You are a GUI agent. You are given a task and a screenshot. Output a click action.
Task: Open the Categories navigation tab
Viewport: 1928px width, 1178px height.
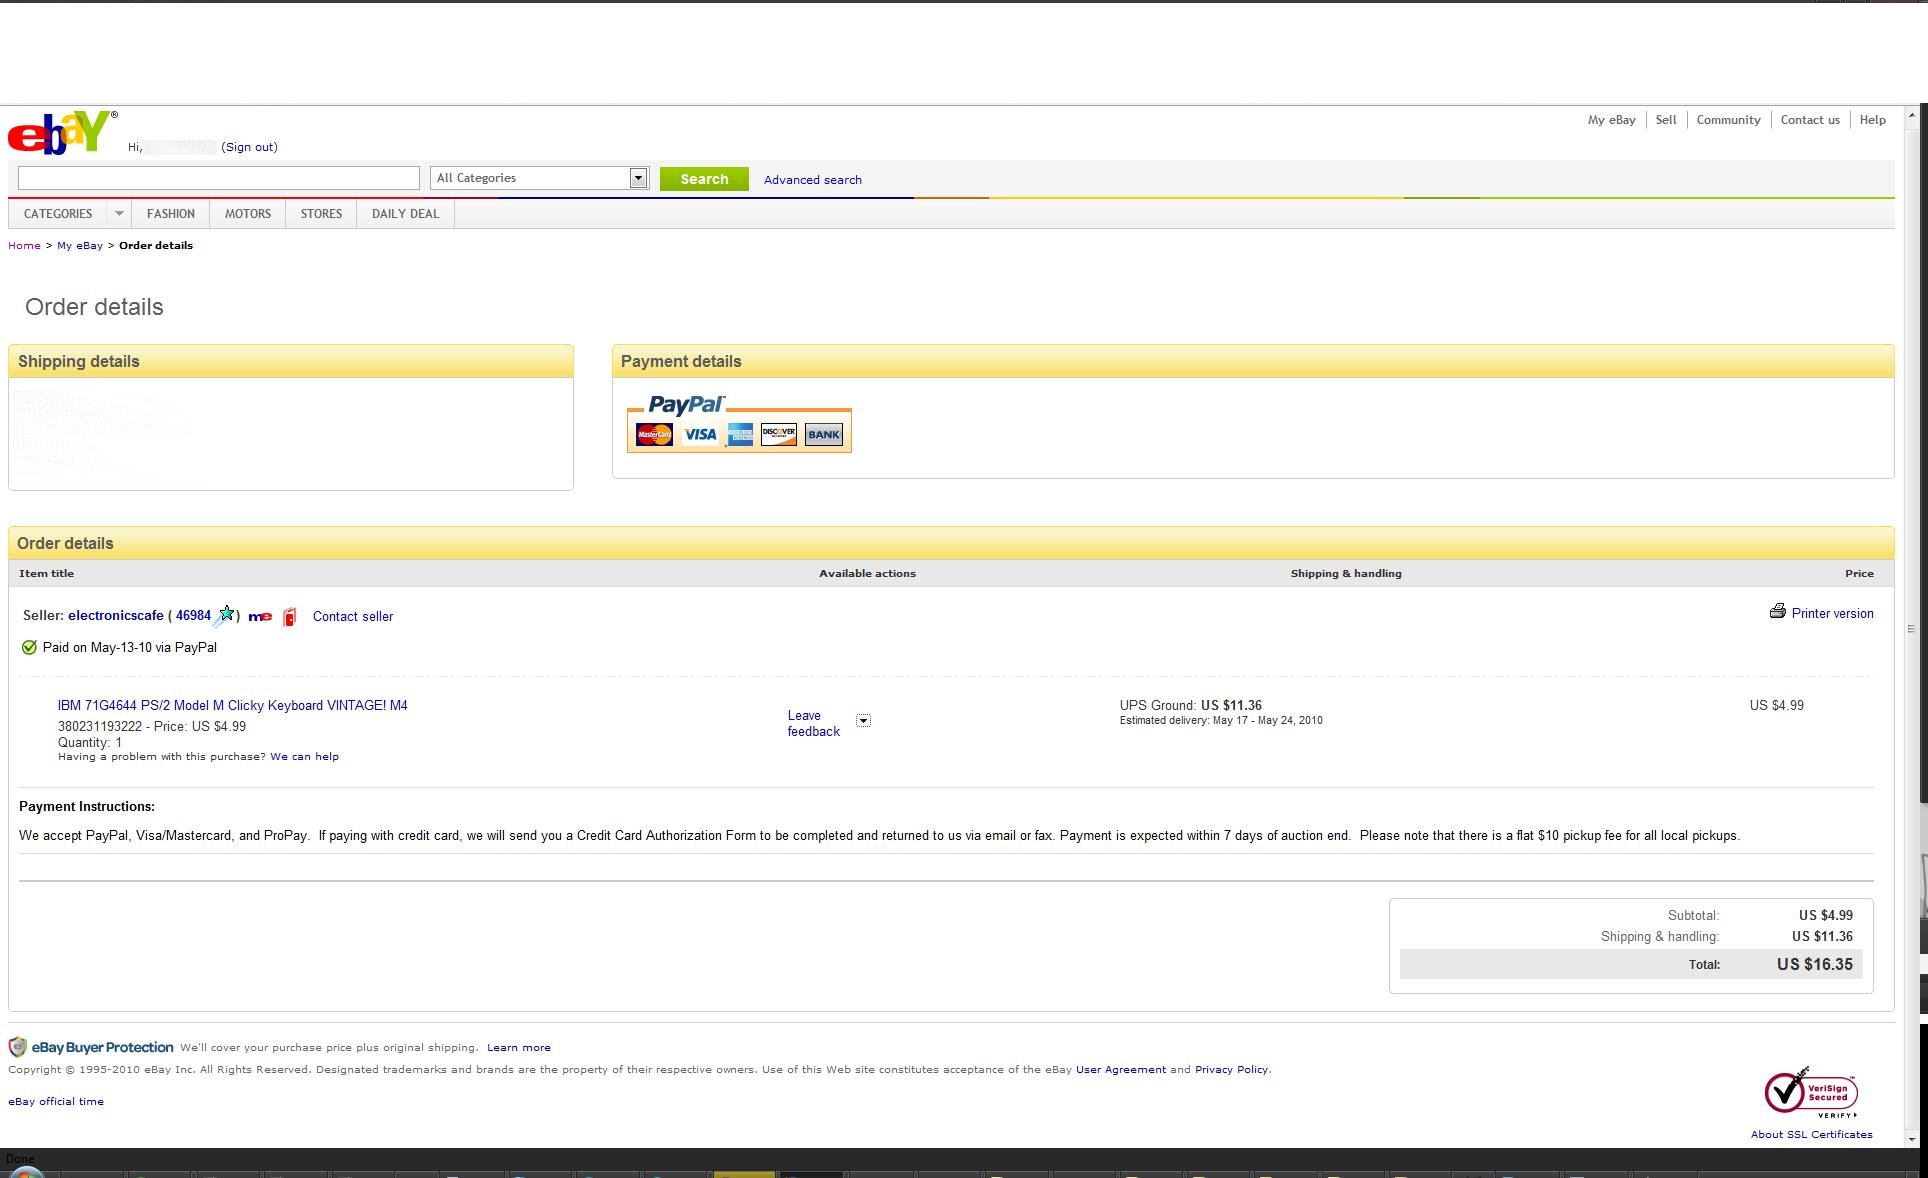pos(58,213)
